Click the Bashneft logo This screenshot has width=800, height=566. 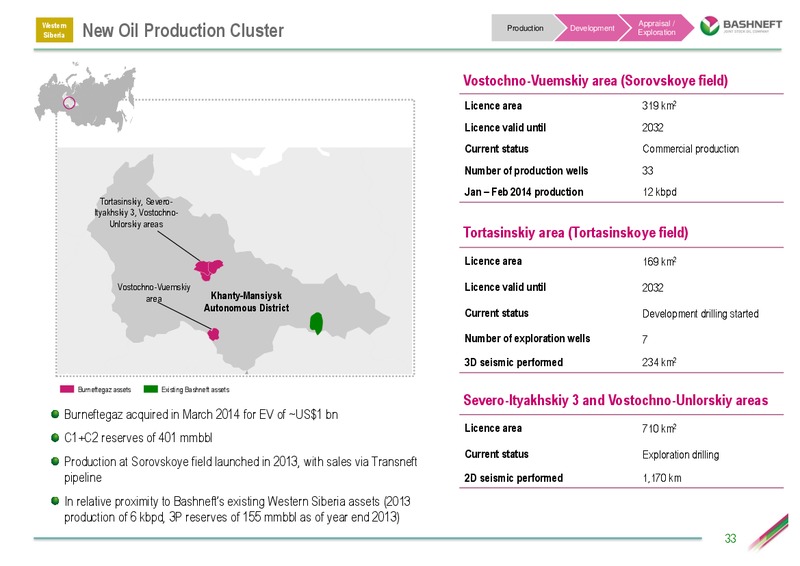pos(740,26)
